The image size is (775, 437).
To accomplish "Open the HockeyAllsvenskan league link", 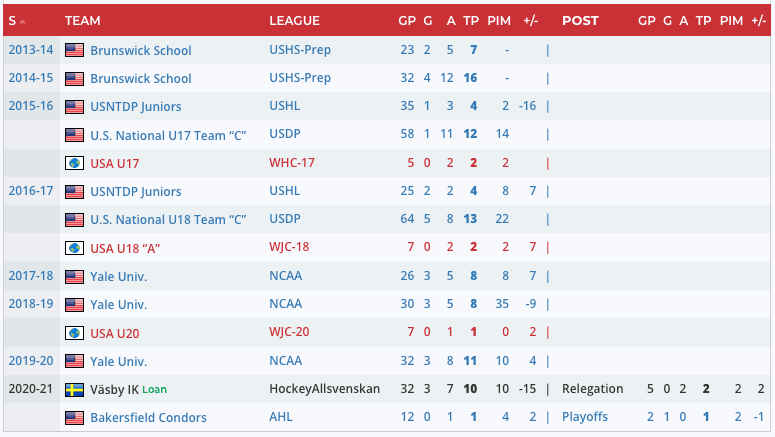I will (x=324, y=389).
